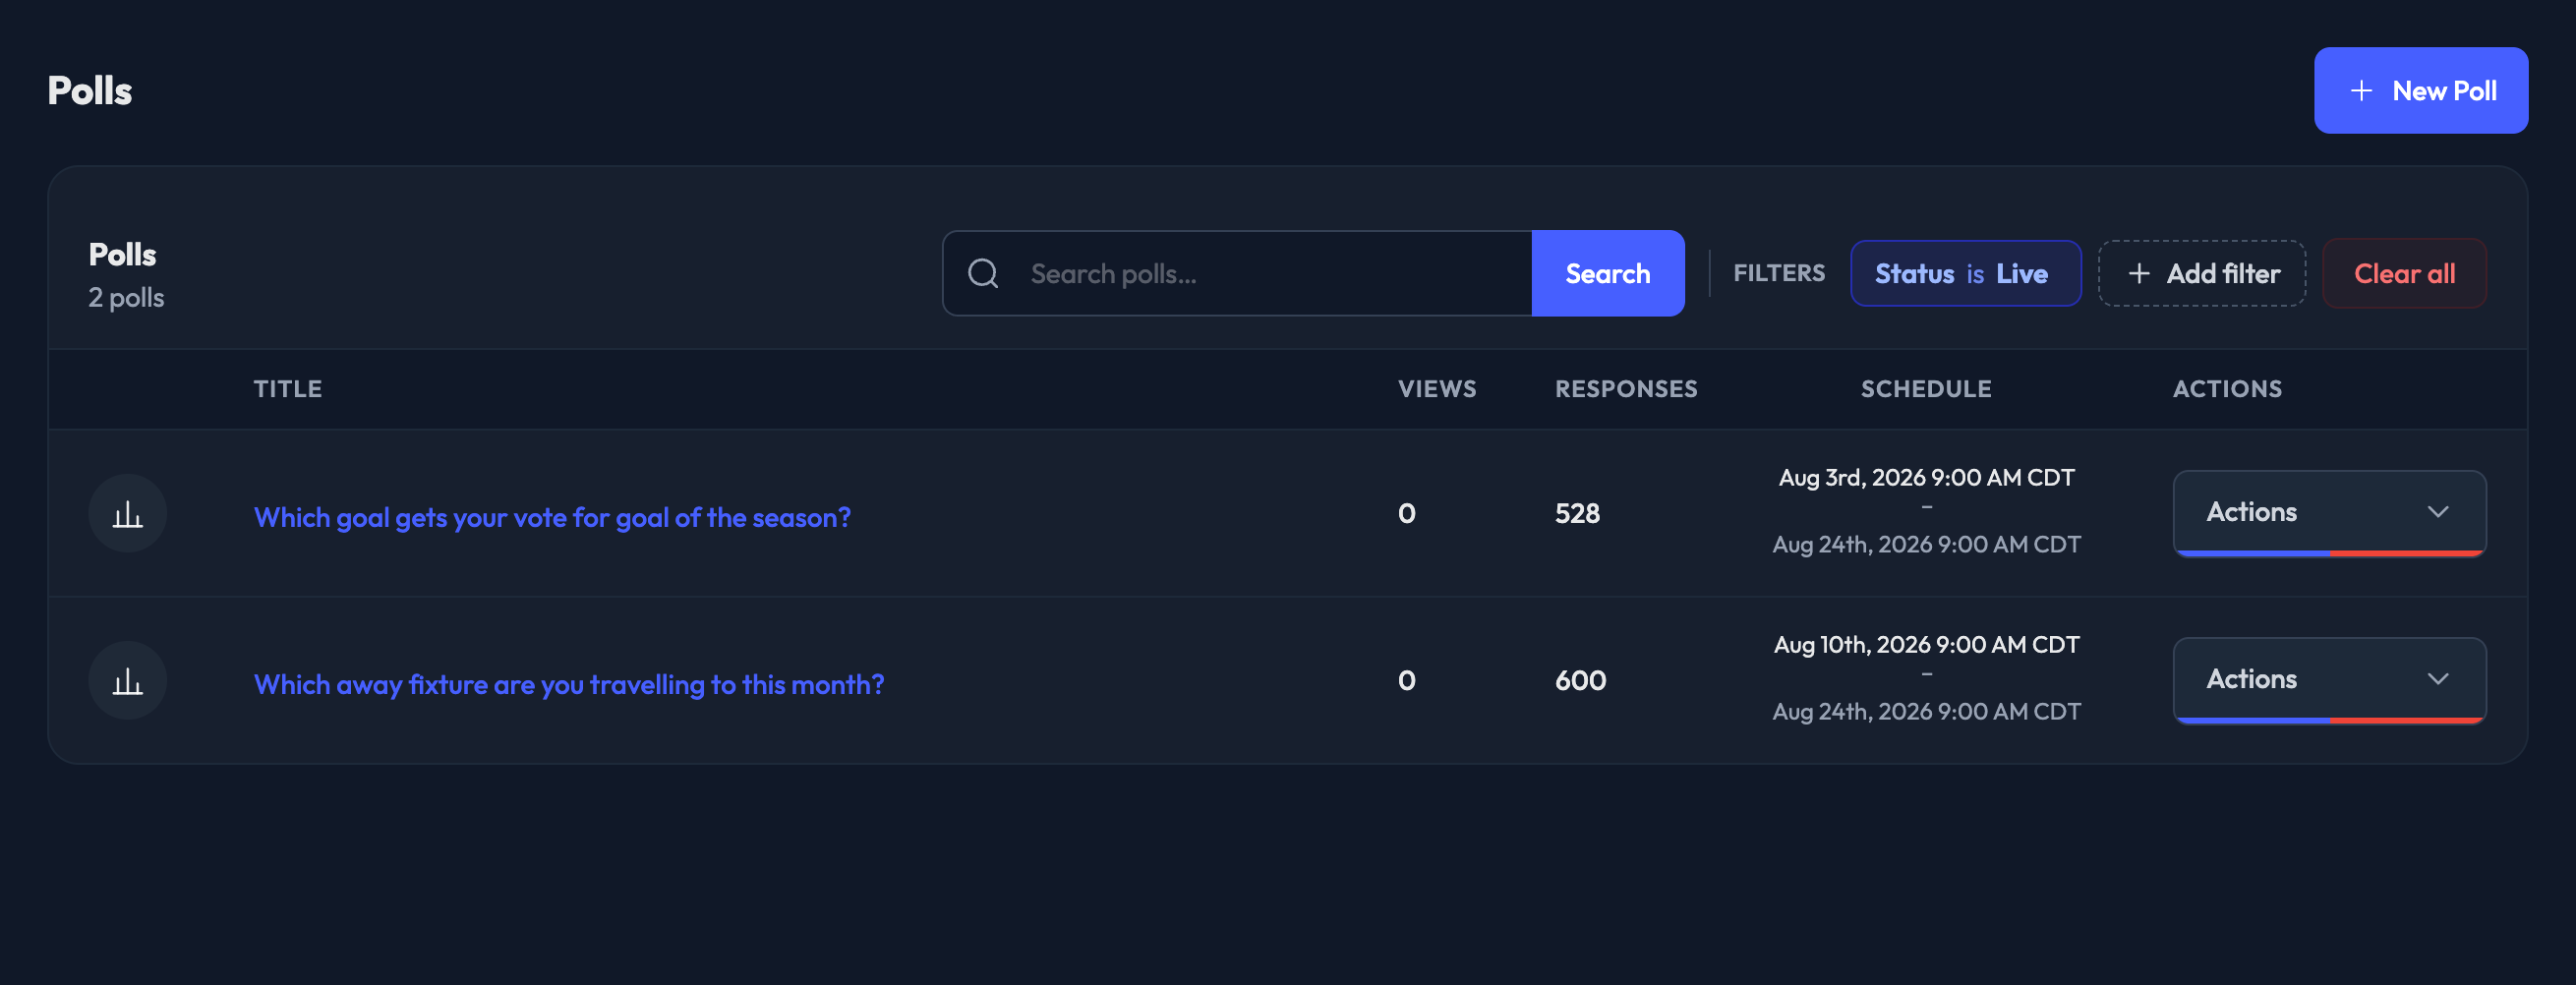The width and height of the screenshot is (2576, 985).
Task: Open the goal of the season poll
Action: 552,517
